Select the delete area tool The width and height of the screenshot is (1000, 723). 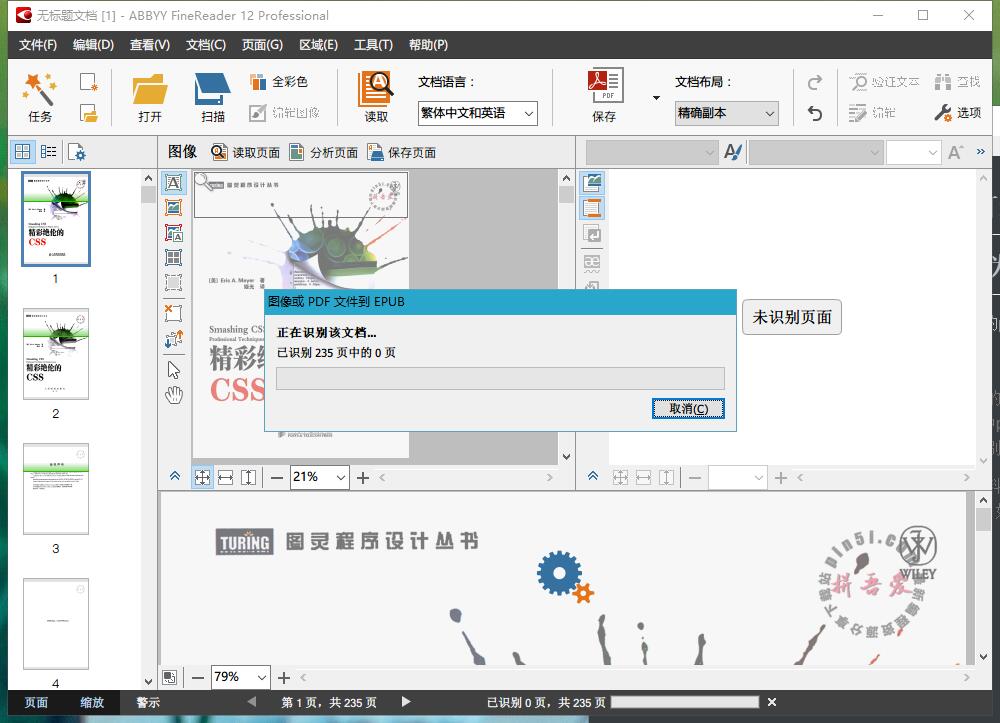pyautogui.click(x=173, y=312)
